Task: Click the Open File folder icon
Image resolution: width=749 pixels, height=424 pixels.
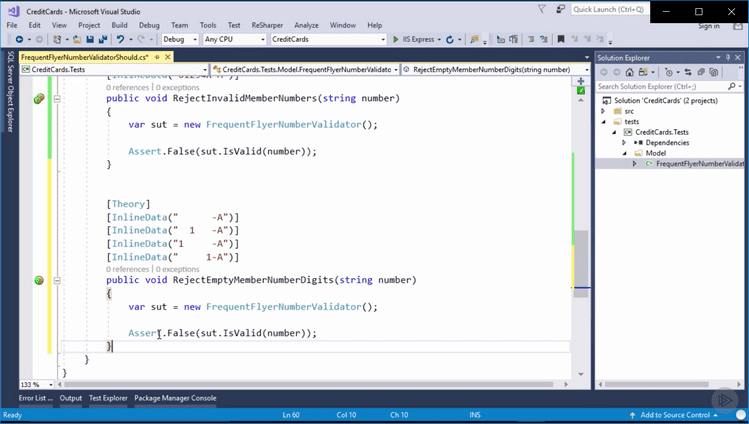Action: pyautogui.click(x=77, y=40)
